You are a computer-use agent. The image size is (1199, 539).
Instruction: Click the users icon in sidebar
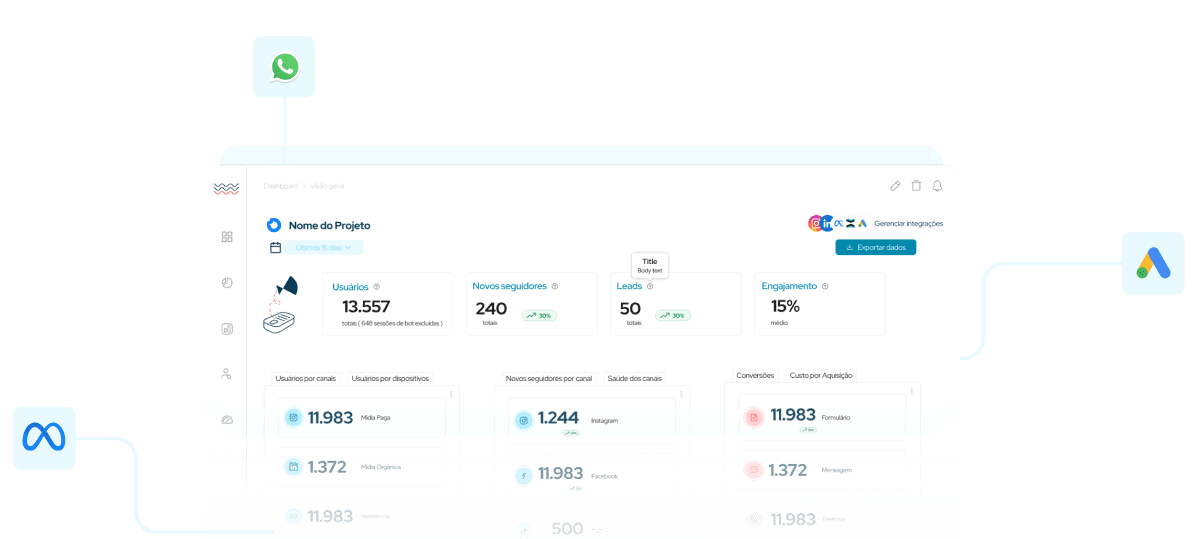pyautogui.click(x=227, y=374)
